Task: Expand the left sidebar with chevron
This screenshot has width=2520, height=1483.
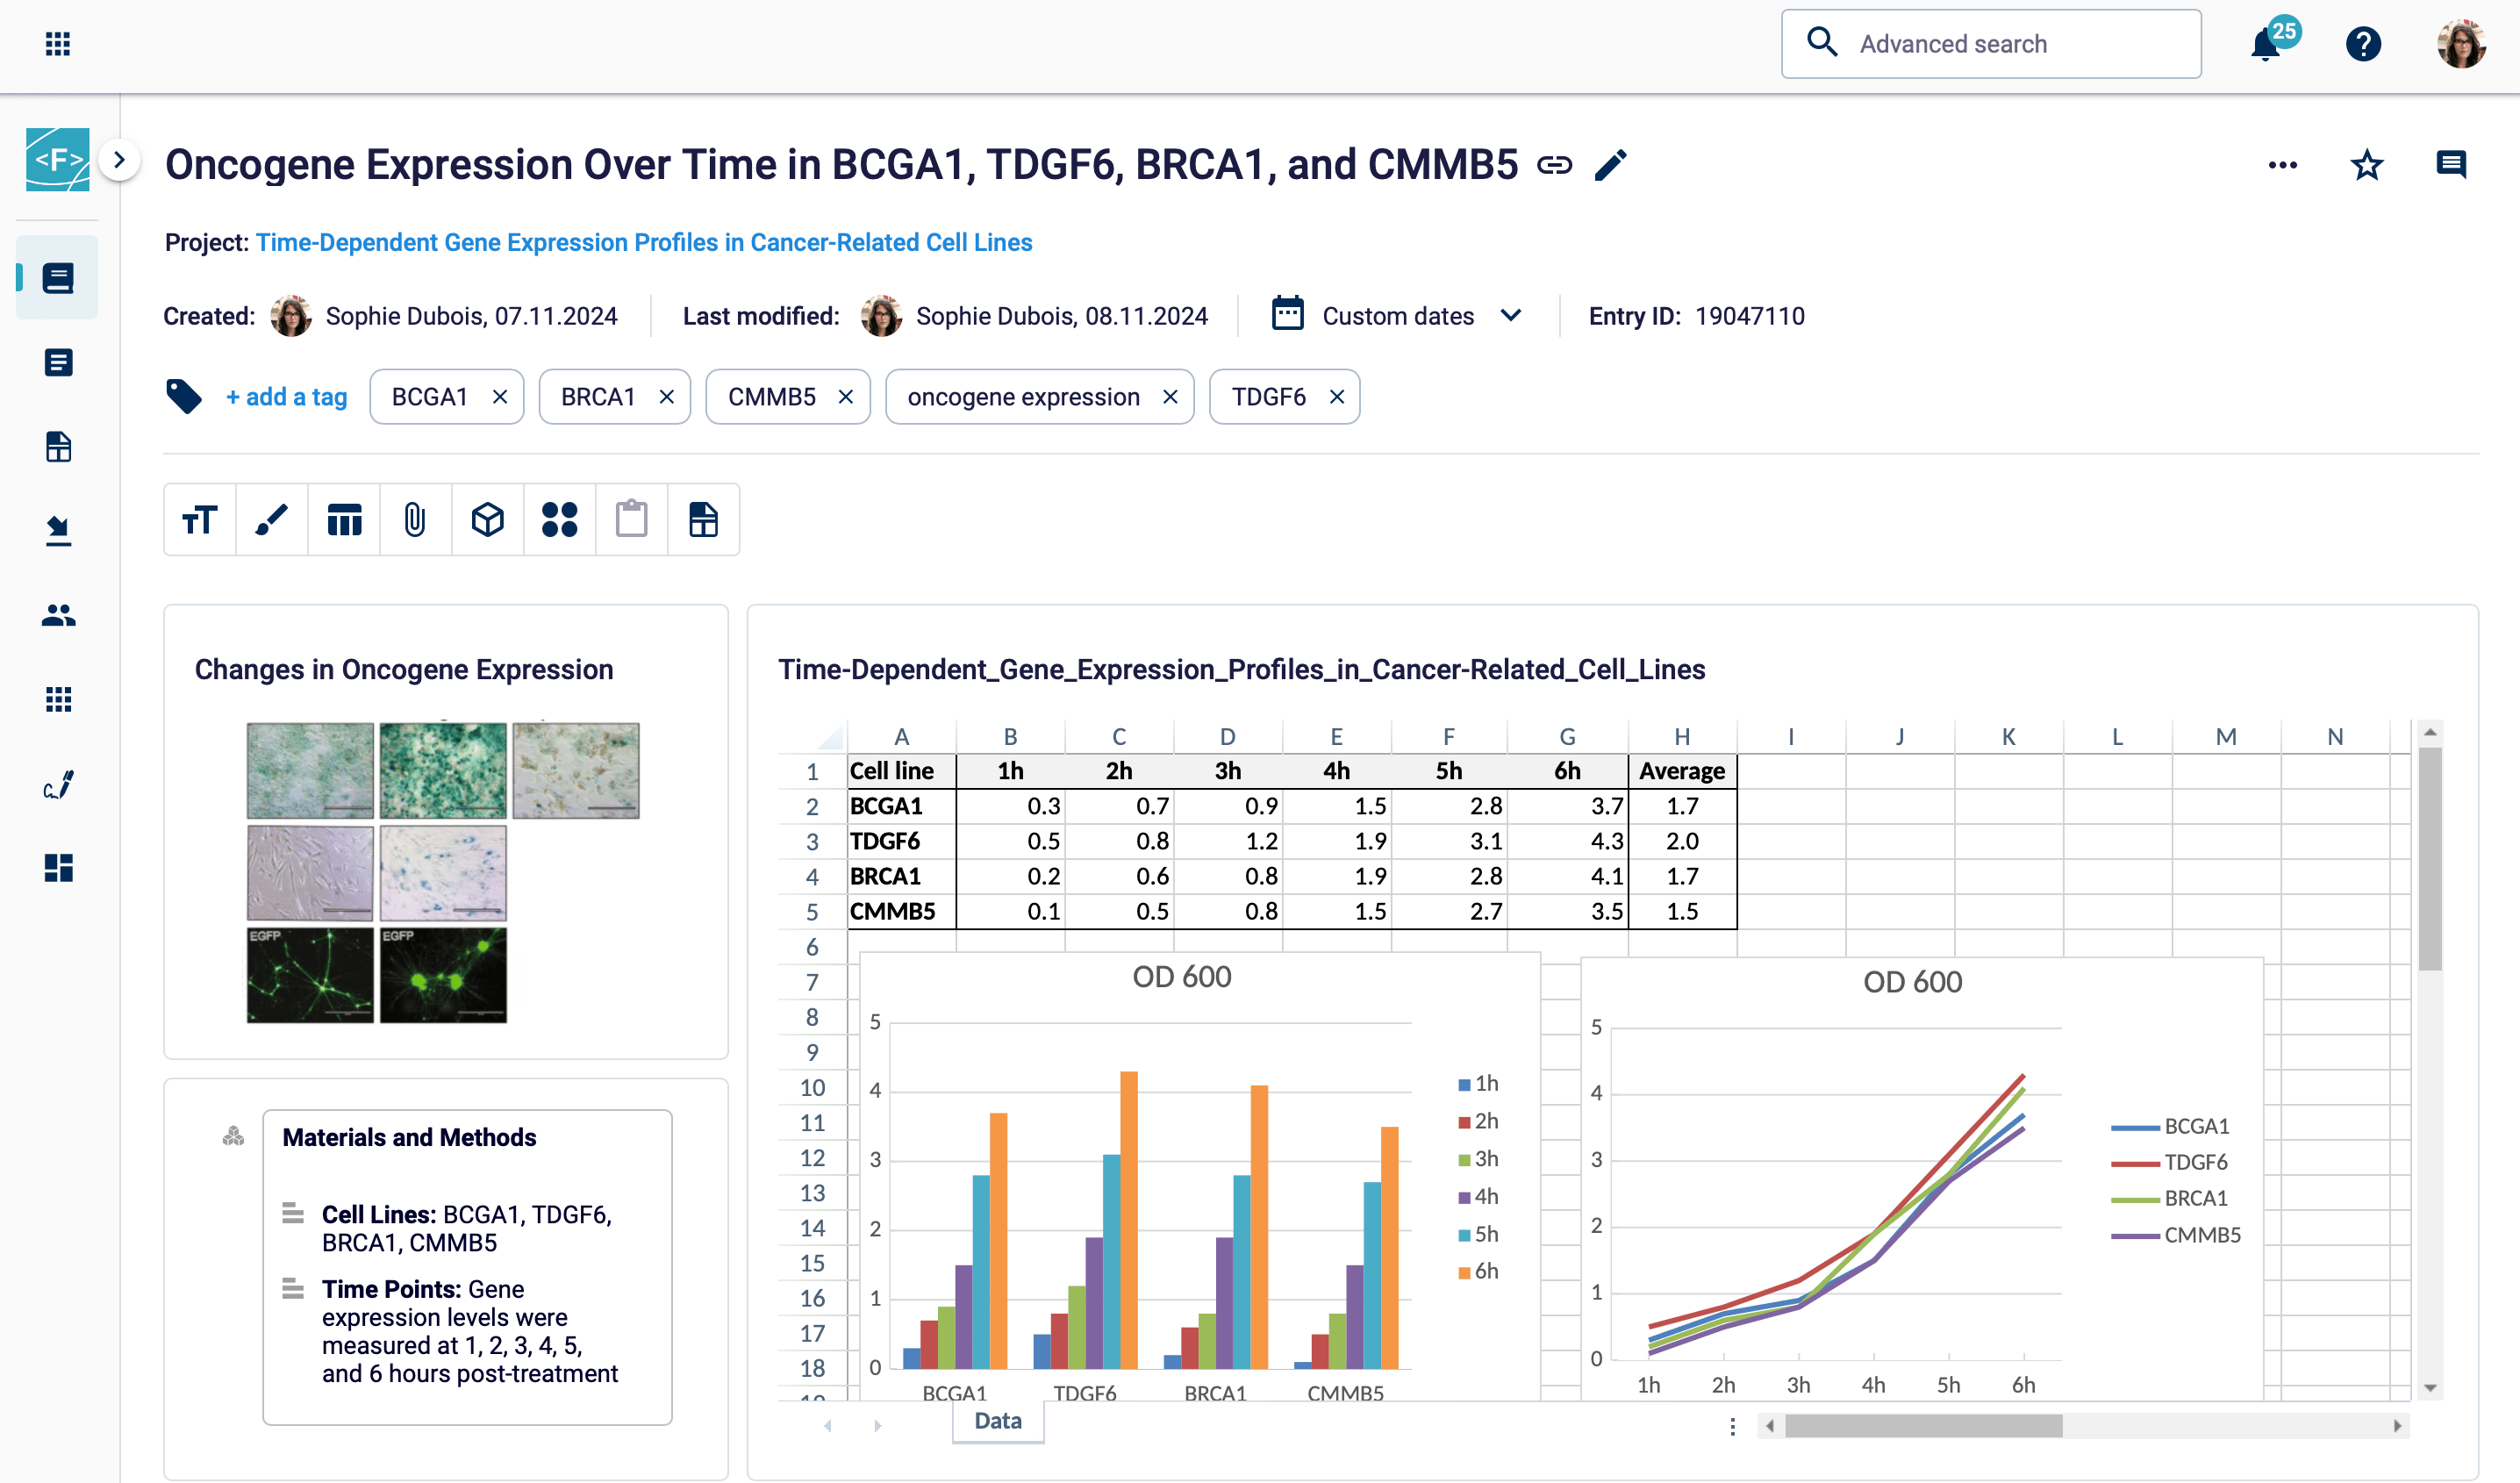Action: click(119, 160)
